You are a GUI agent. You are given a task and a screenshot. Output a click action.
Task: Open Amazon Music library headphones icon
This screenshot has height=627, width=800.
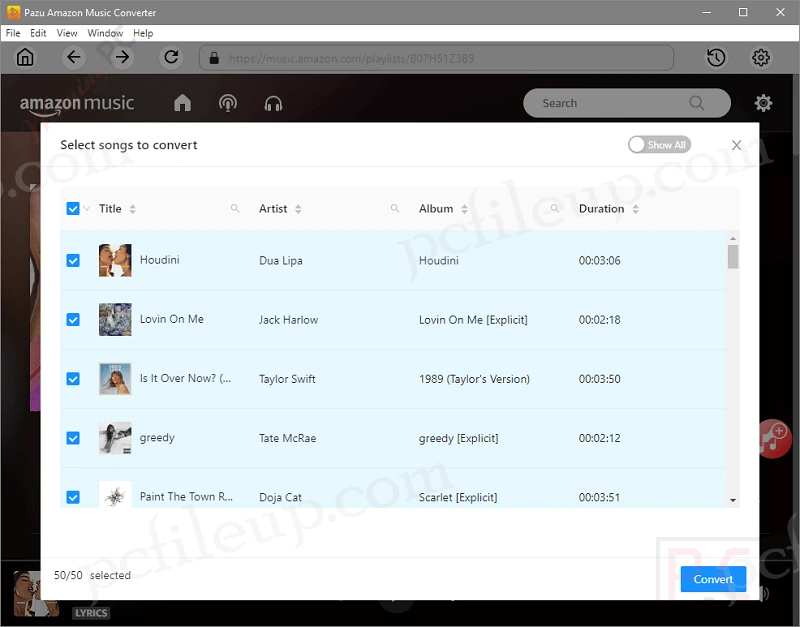[x=273, y=103]
